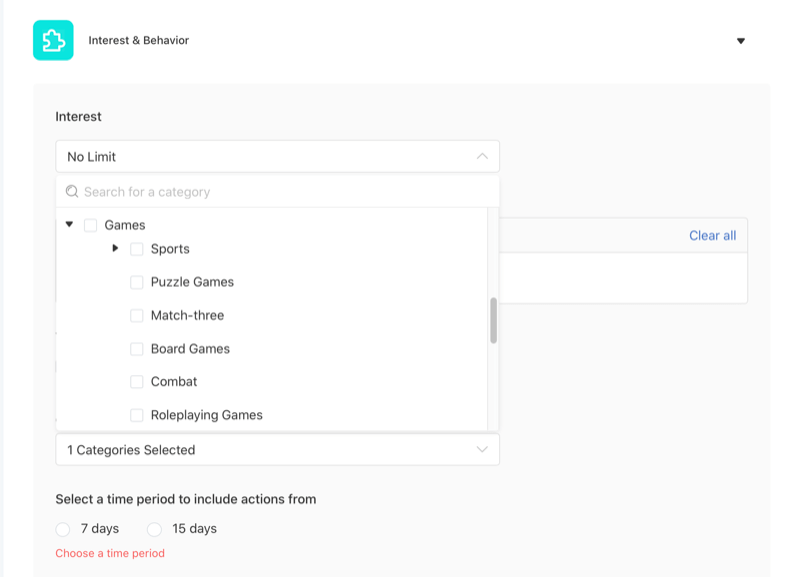Open the 1 Categories Selected dropdown
The height and width of the screenshot is (577, 800).
(277, 450)
